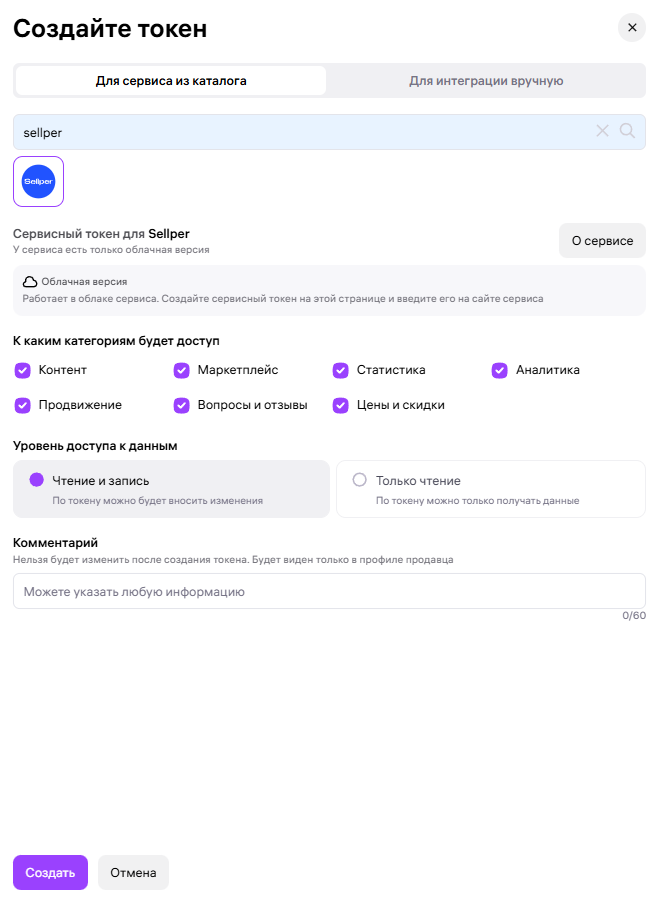Toggle the Продвижение checkbox
Viewport: 662px width, 904px height.
(23, 405)
